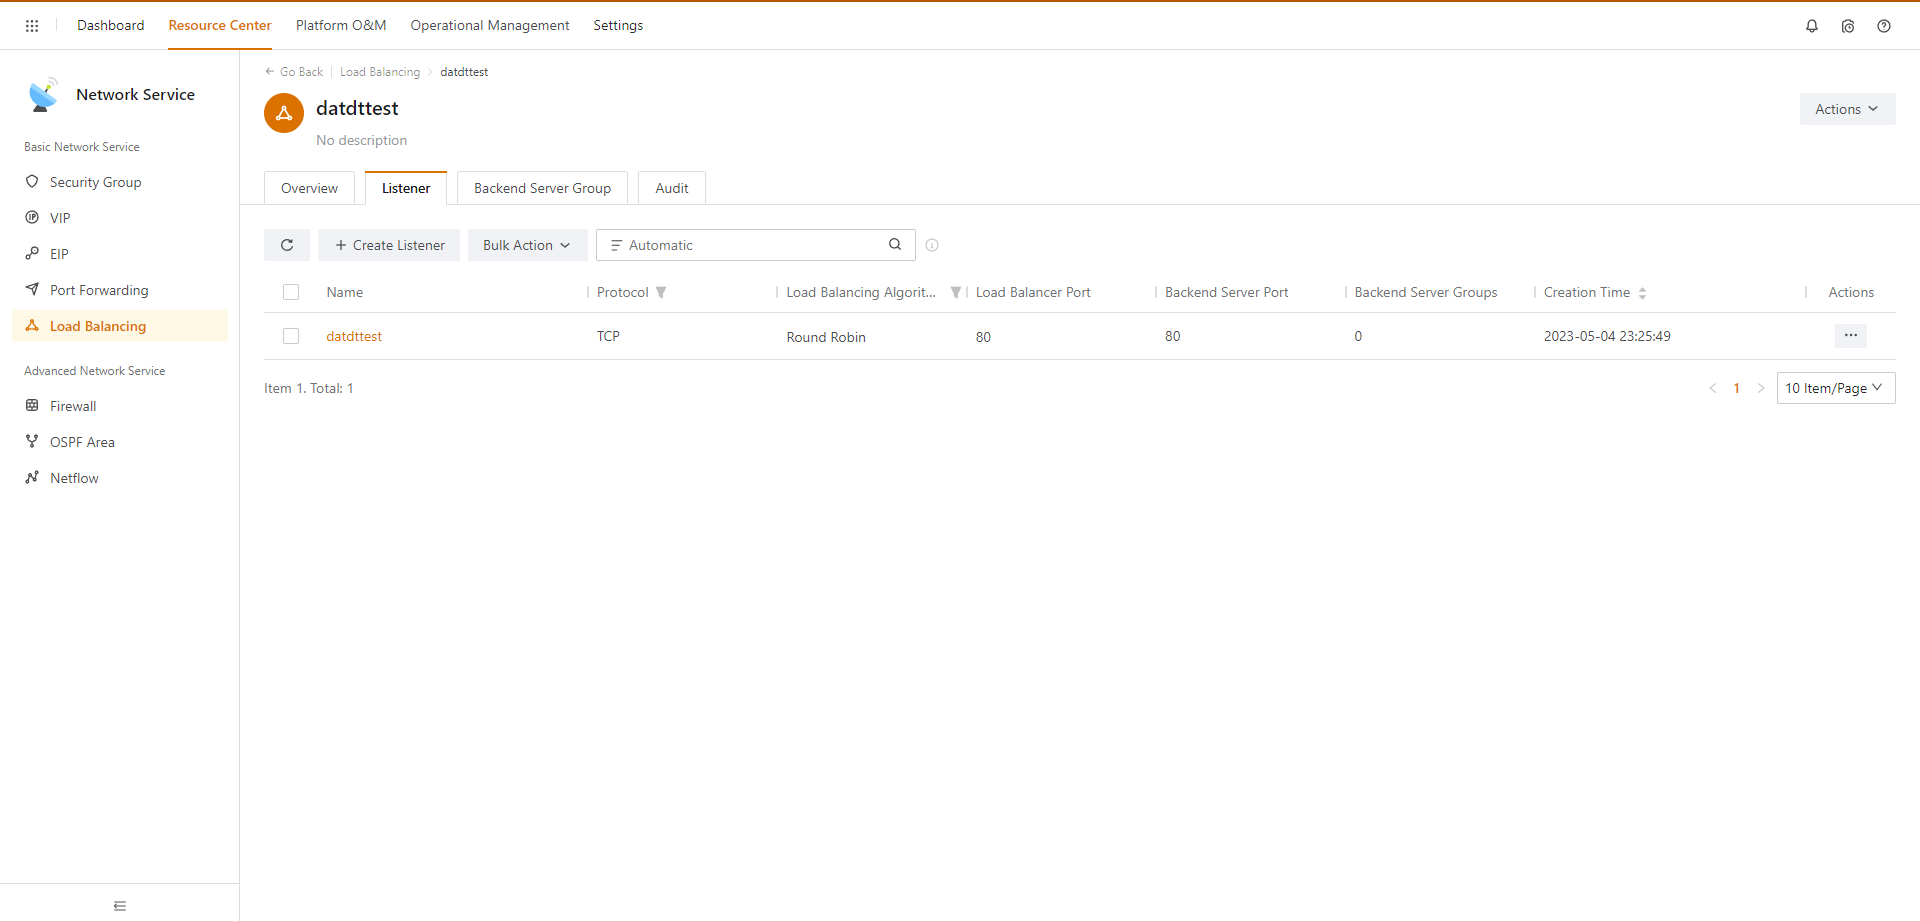This screenshot has height=921, width=1920.
Task: Open Platform O&M menu
Action: click(340, 25)
